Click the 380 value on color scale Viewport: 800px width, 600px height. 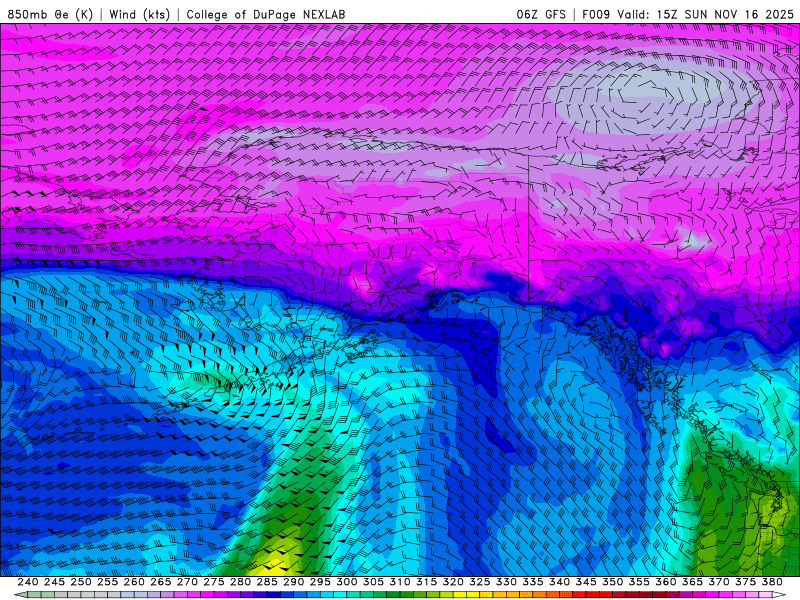coord(772,582)
